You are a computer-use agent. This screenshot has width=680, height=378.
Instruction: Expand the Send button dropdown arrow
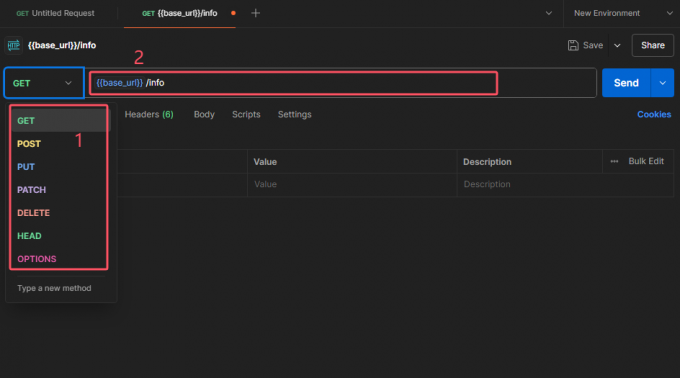tap(662, 83)
